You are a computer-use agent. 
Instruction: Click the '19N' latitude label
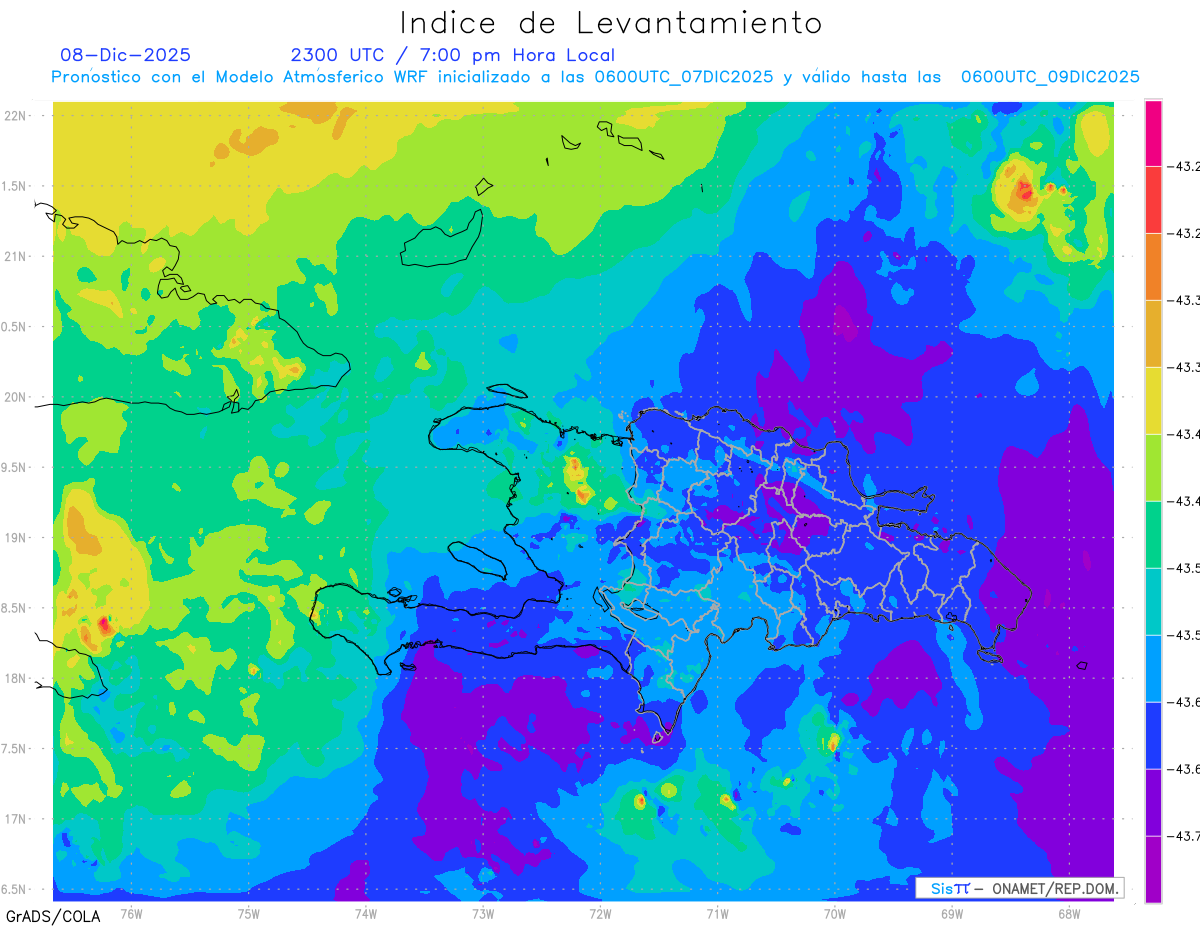pos(16,537)
